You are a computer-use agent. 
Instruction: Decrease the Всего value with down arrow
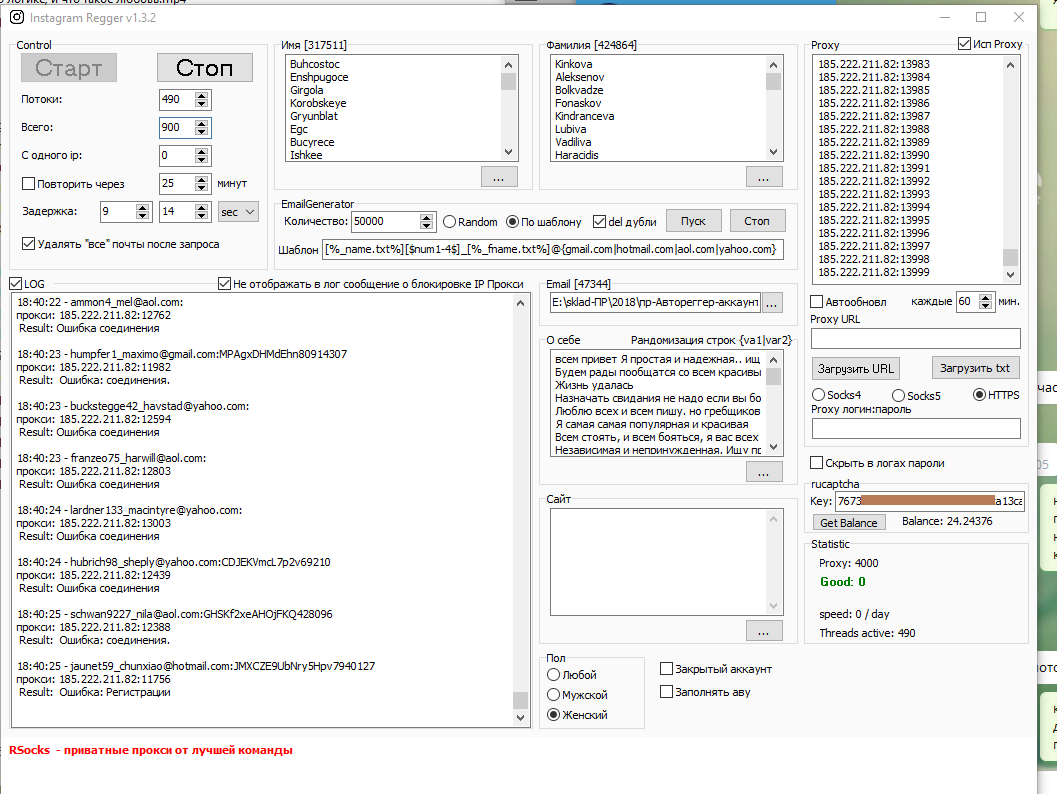(x=202, y=132)
